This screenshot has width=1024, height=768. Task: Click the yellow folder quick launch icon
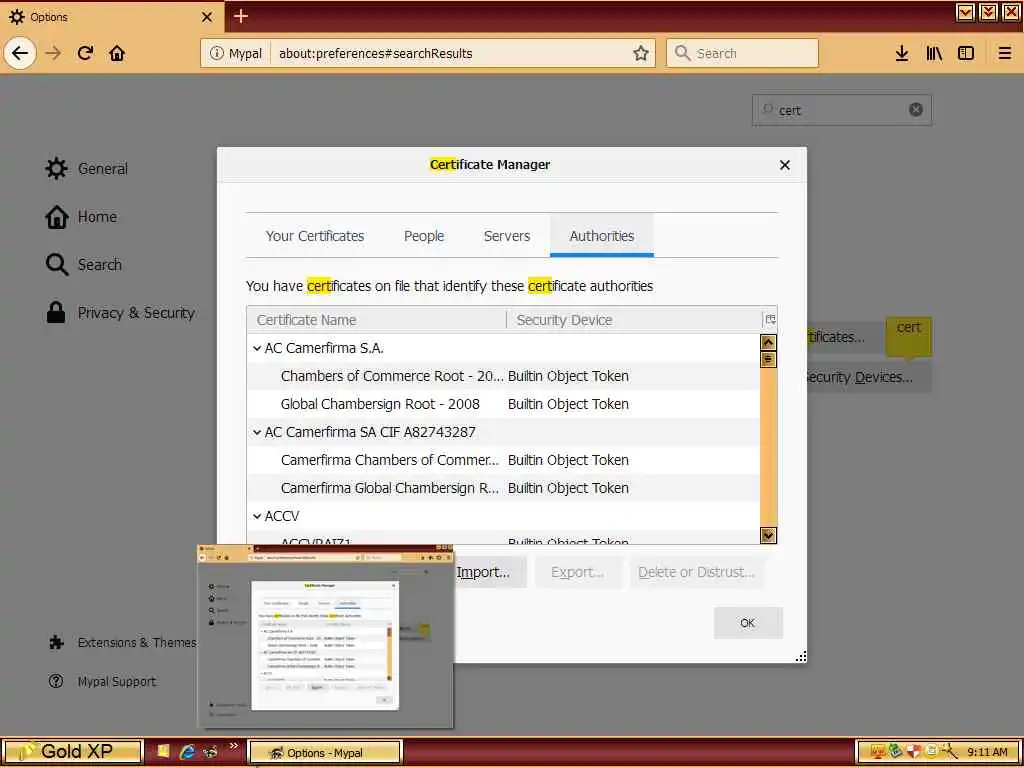pos(163,751)
